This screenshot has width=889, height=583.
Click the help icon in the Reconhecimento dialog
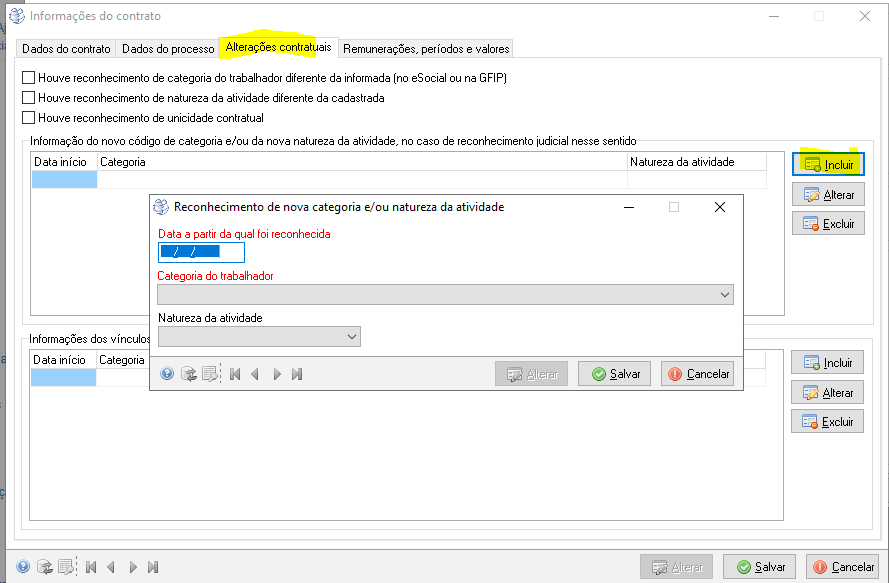click(167, 374)
